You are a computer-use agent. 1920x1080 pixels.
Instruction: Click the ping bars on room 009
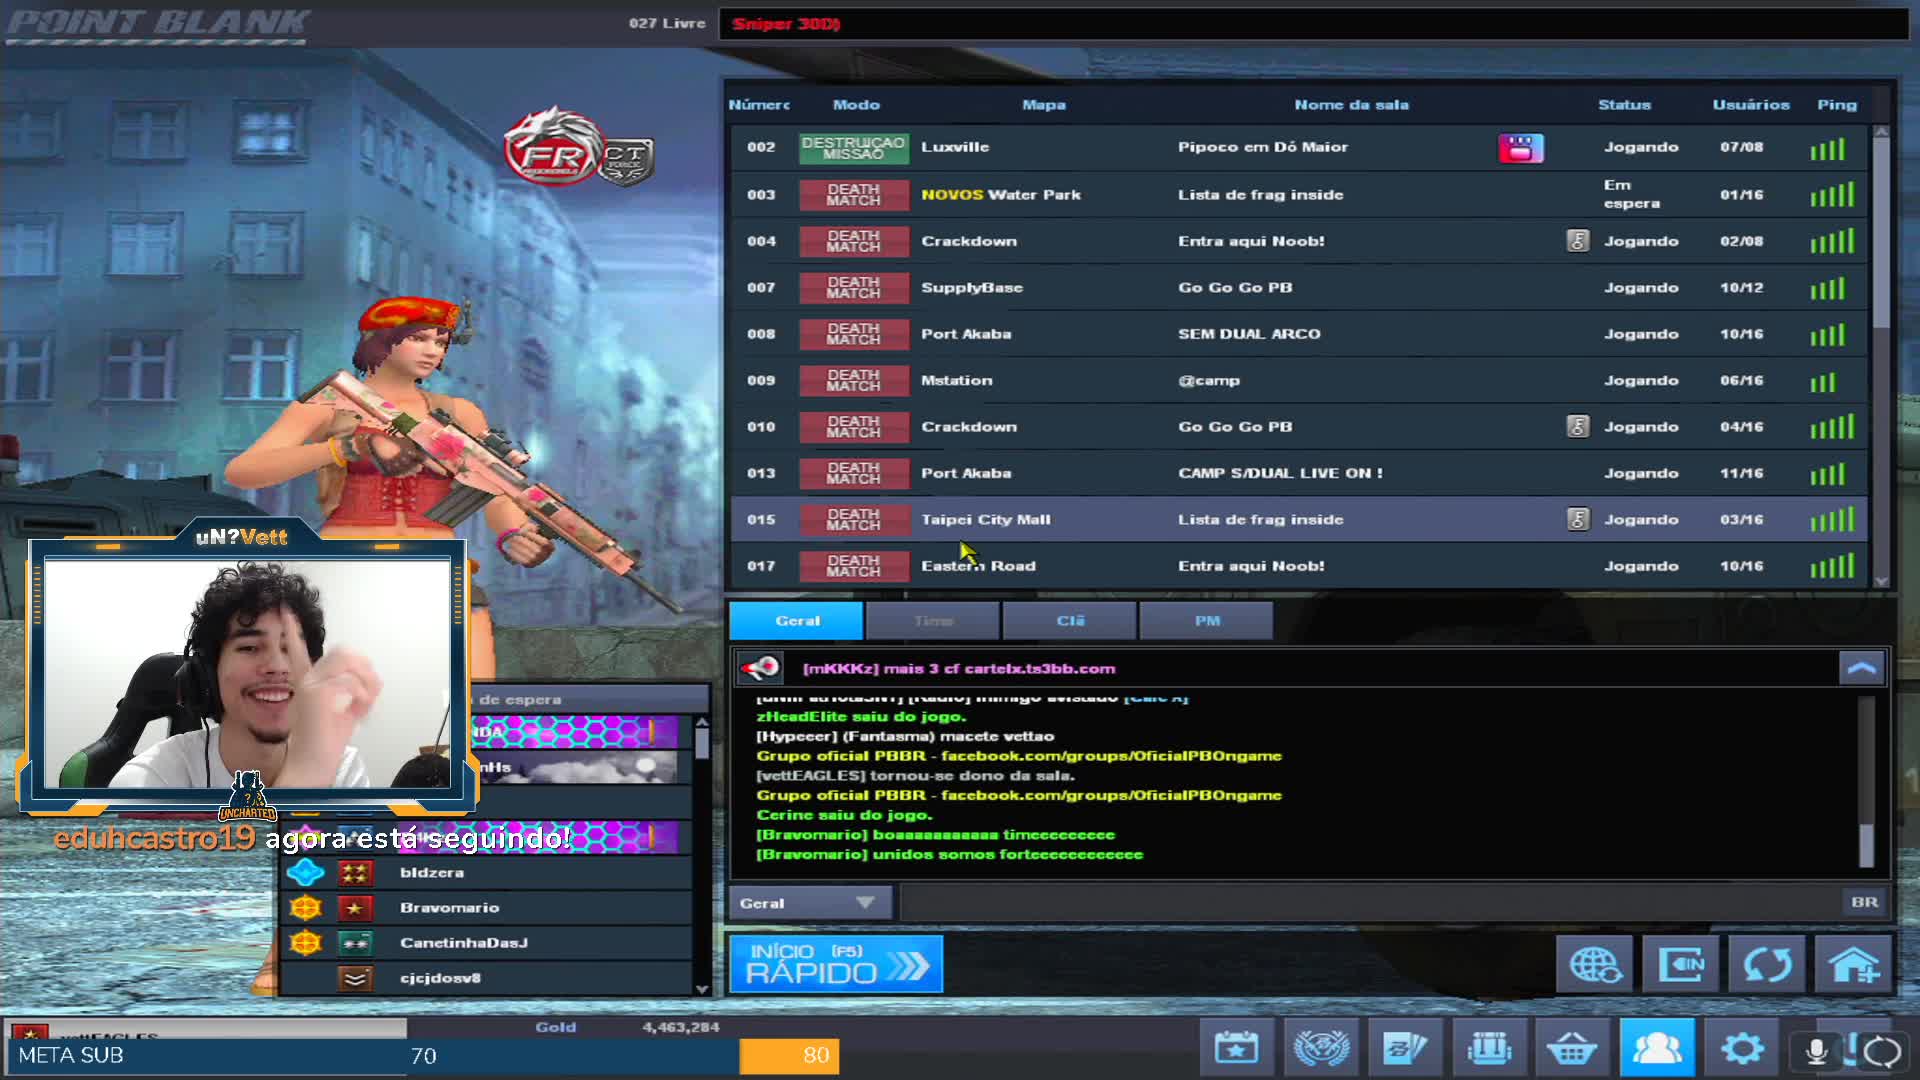1823,381
